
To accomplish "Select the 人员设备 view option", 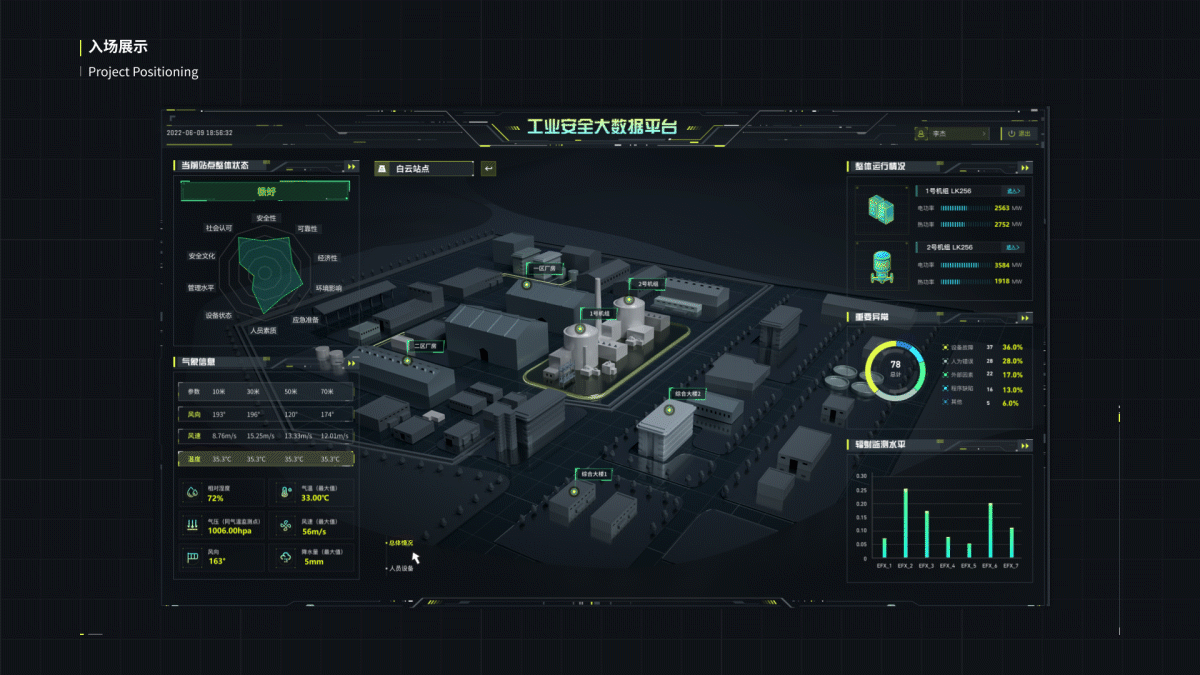I will pos(400,568).
